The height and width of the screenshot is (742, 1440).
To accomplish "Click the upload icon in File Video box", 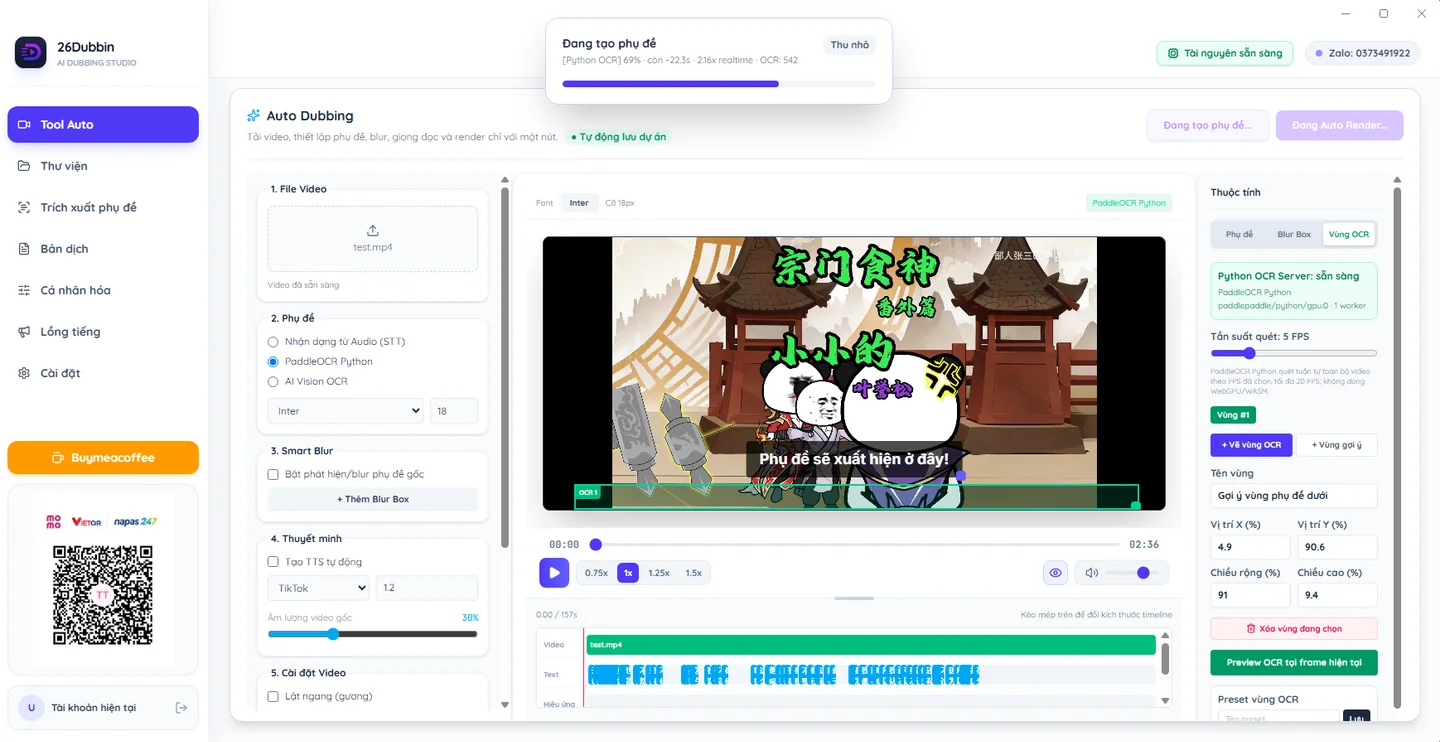I will tap(373, 230).
